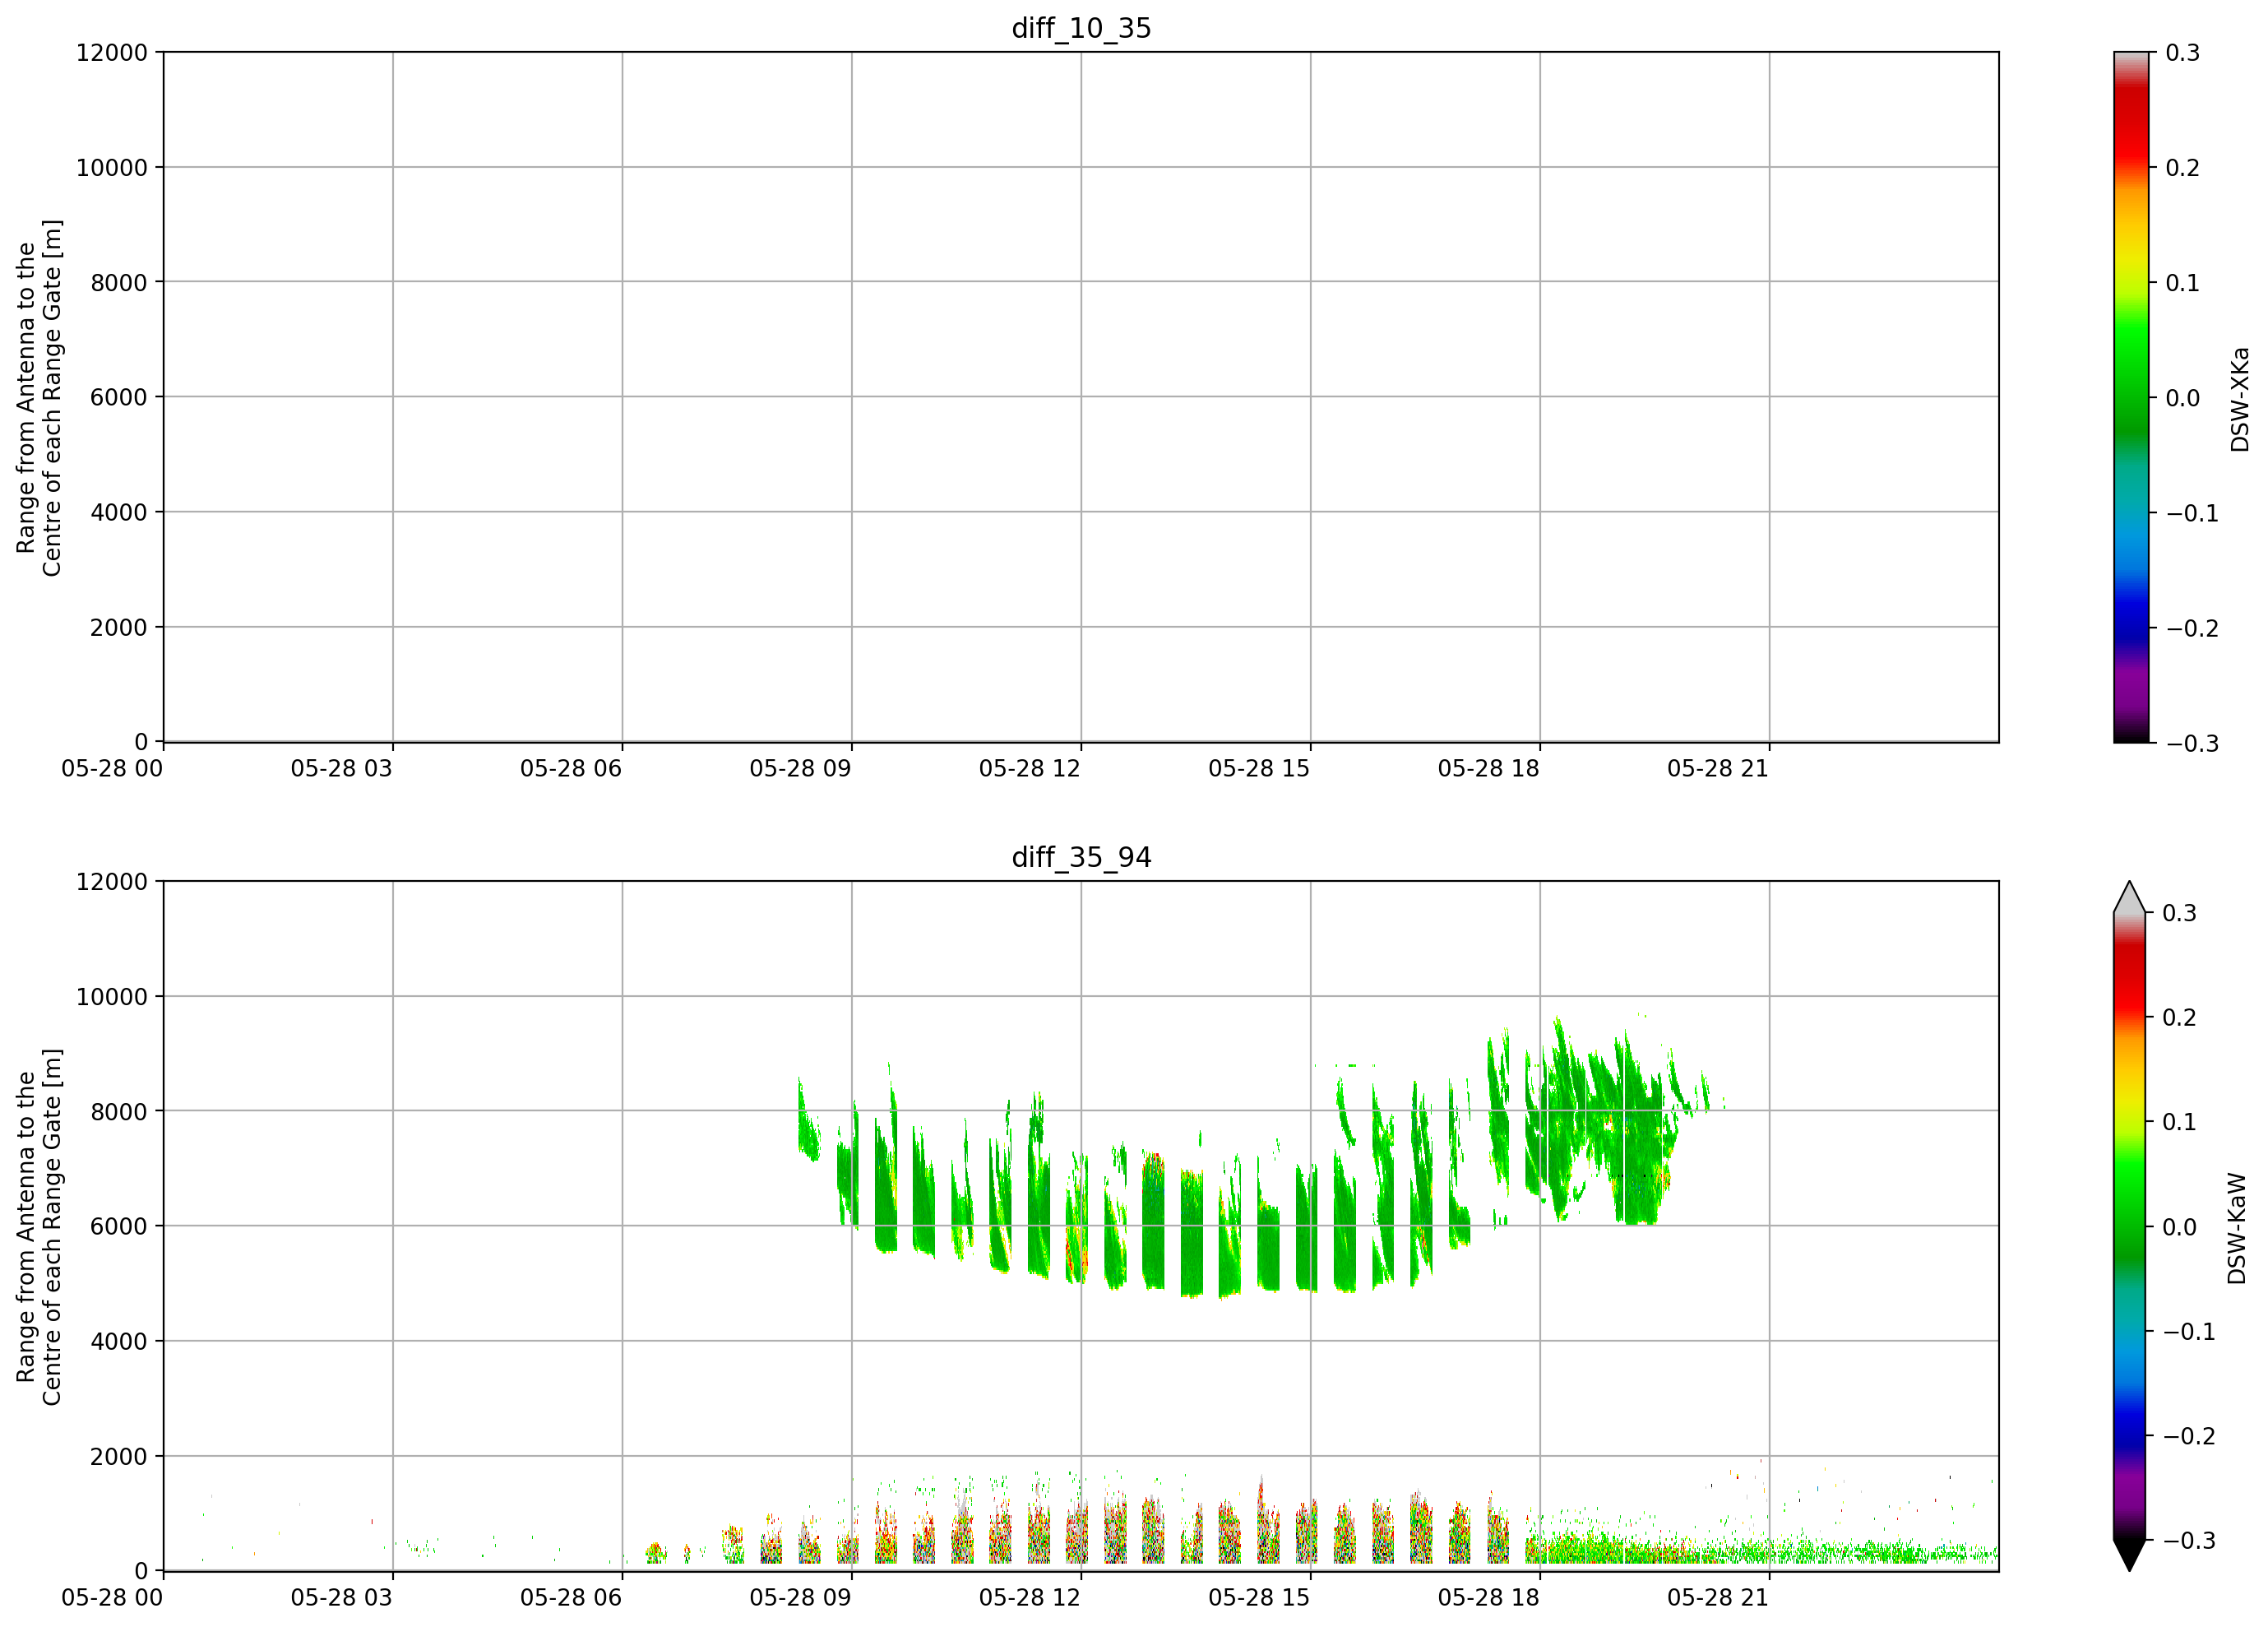2268x1627 pixels.
Task: Click '05-28 15' time label under diff_35_94
Action: pos(1259,1597)
